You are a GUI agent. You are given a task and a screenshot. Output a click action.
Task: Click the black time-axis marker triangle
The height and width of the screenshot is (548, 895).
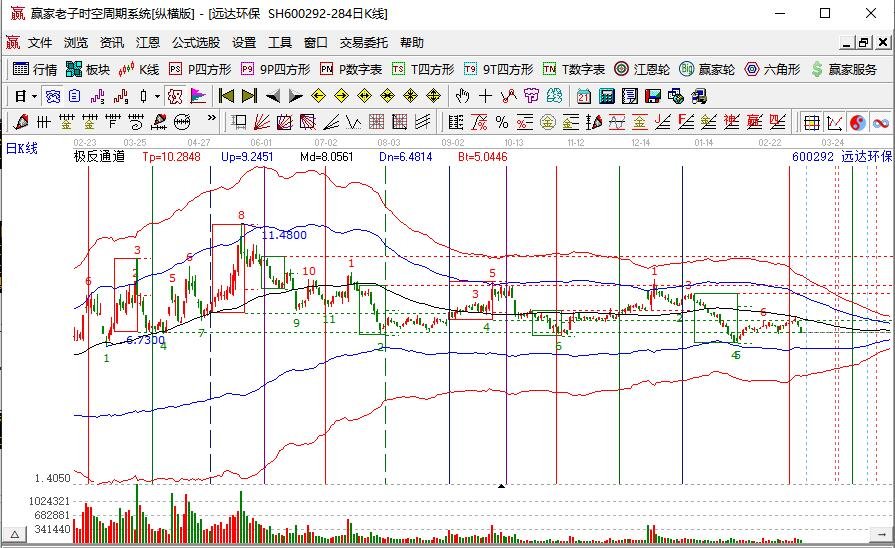coord(501,486)
